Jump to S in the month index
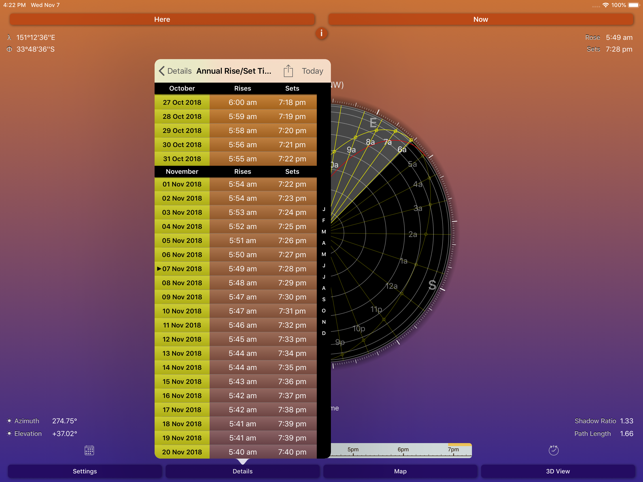This screenshot has height=482, width=643. 324,299
